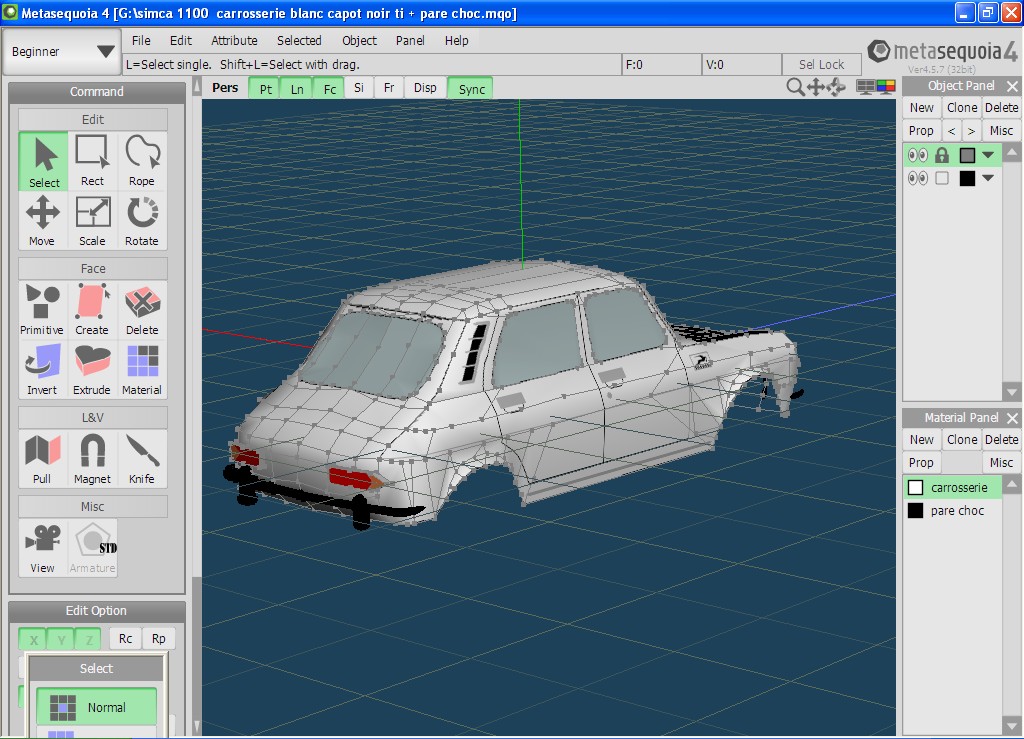Open the Selected menu
The height and width of the screenshot is (739, 1024).
(299, 40)
